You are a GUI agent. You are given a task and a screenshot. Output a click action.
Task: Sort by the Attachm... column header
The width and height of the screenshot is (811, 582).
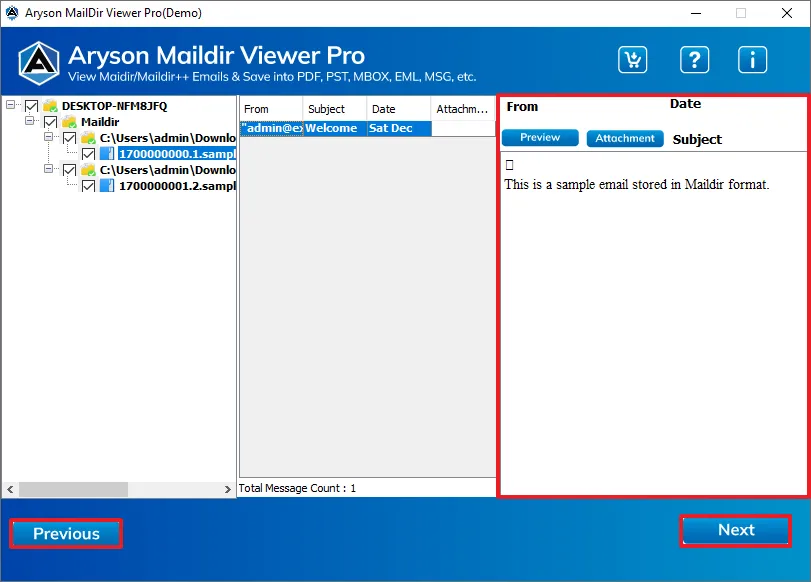coord(462,109)
